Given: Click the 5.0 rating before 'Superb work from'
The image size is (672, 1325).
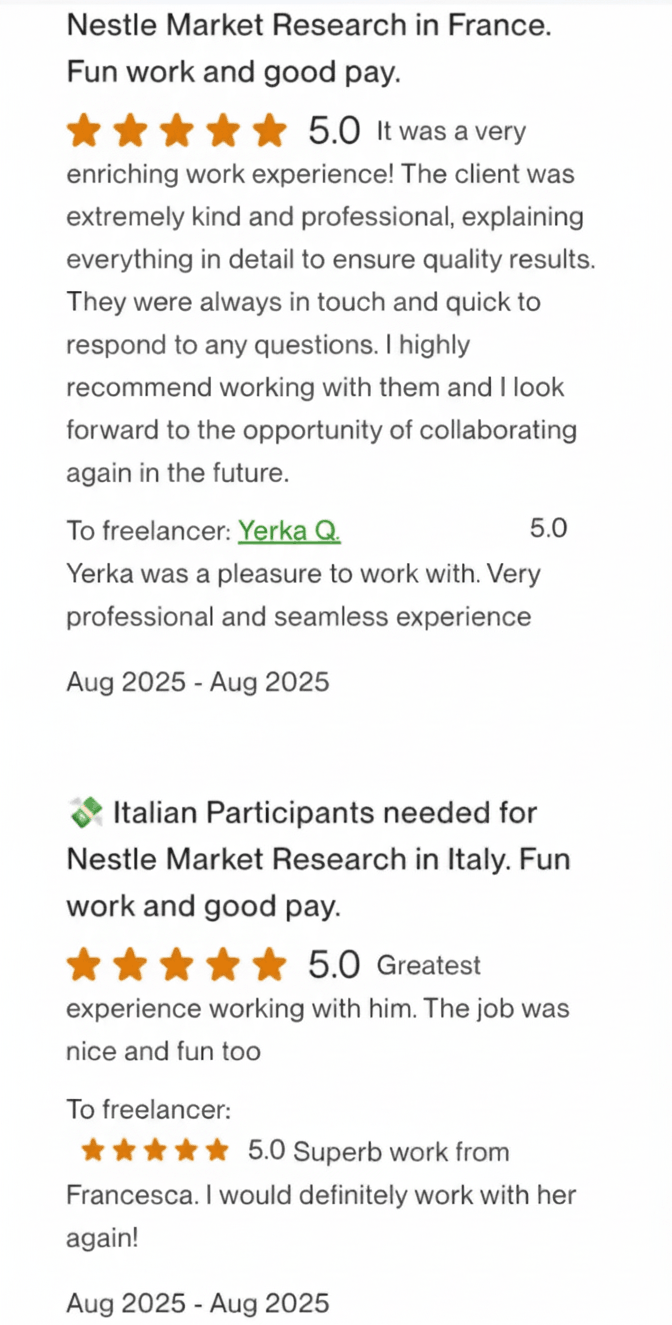Looking at the screenshot, I should [266, 1151].
